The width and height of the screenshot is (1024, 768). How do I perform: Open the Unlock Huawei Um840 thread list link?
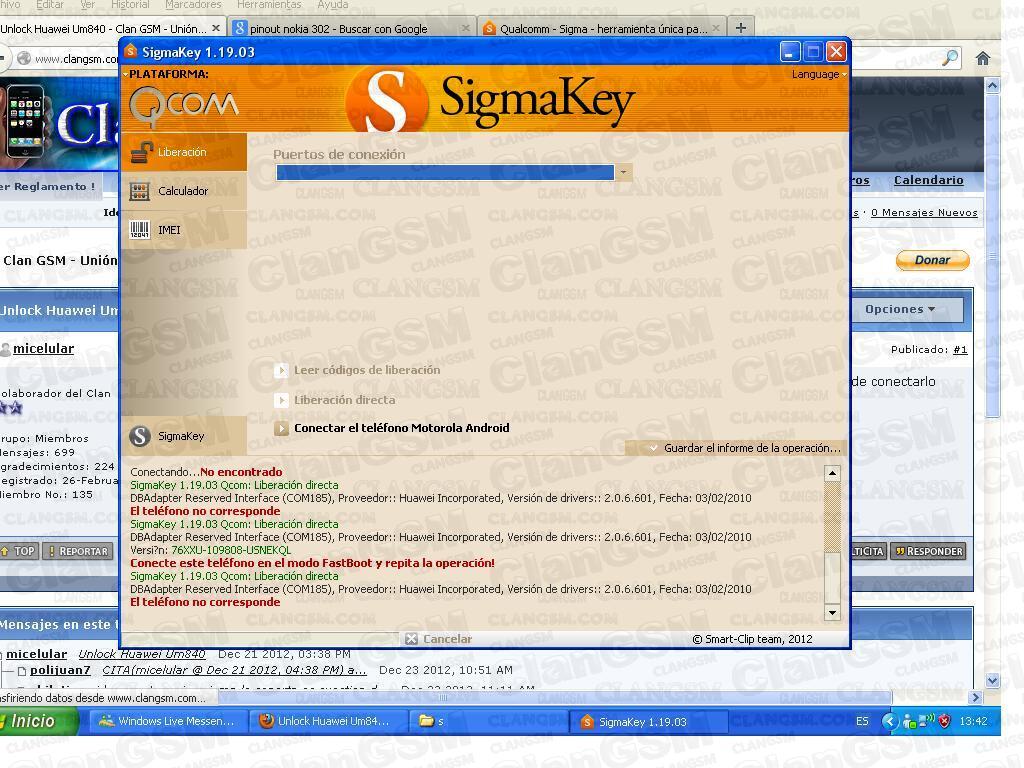pos(142,654)
